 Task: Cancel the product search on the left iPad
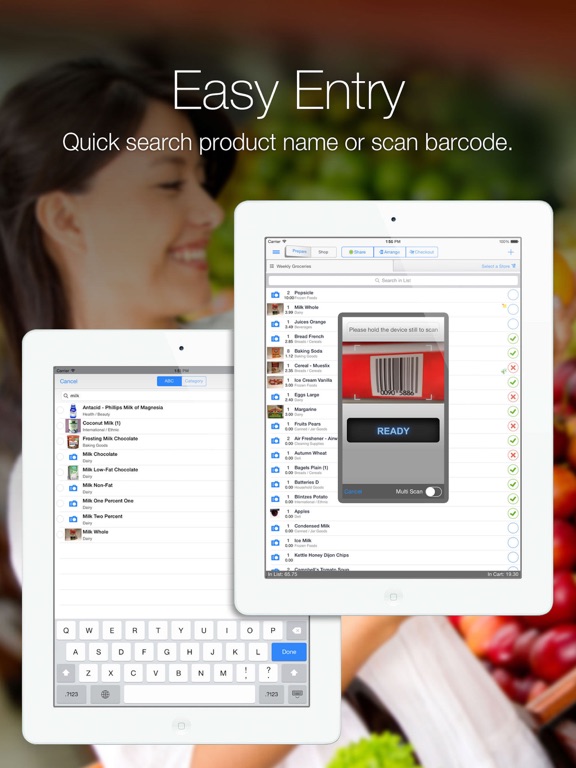click(x=69, y=381)
